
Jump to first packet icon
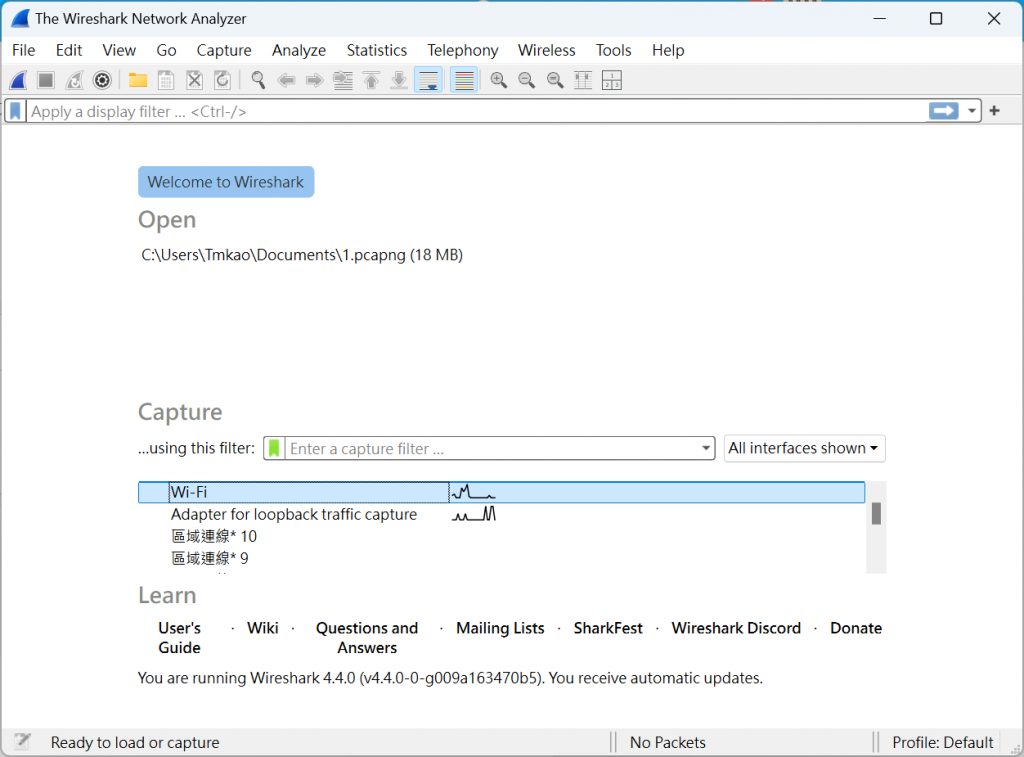point(371,80)
